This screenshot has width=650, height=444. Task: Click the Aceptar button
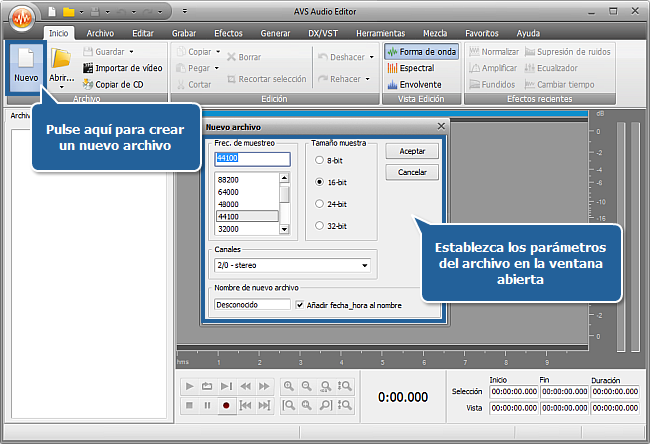pos(412,150)
